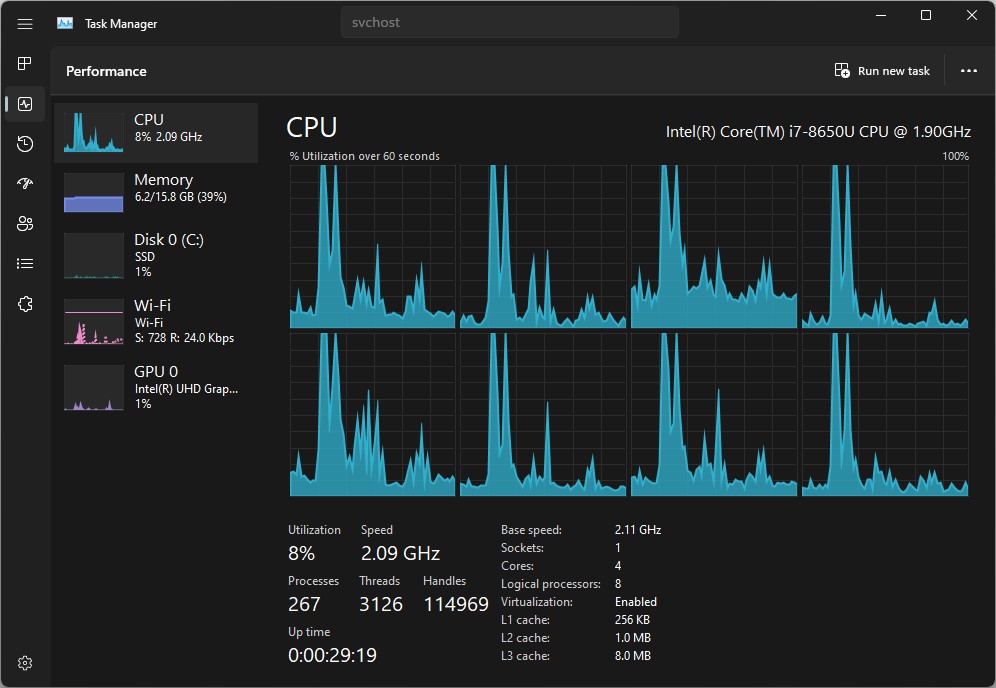Open Startup apps from the sidebar

click(25, 183)
